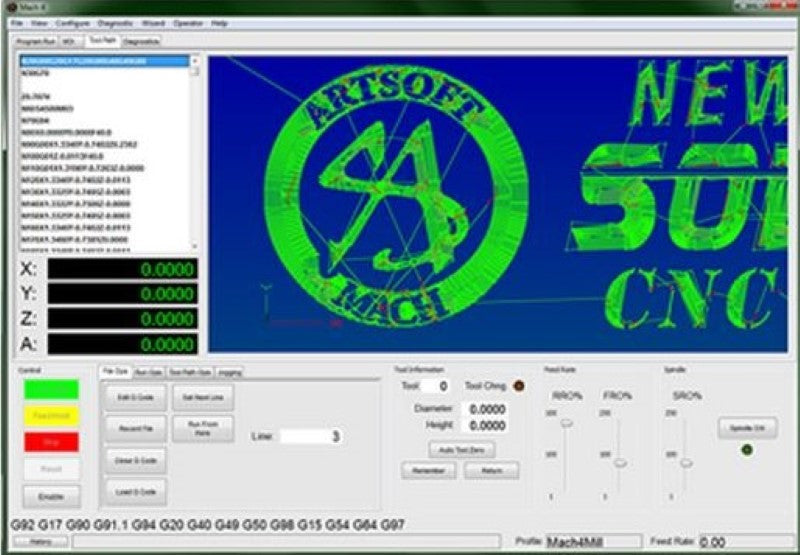Open the Wizard menu
800x555 pixels.
(x=153, y=22)
